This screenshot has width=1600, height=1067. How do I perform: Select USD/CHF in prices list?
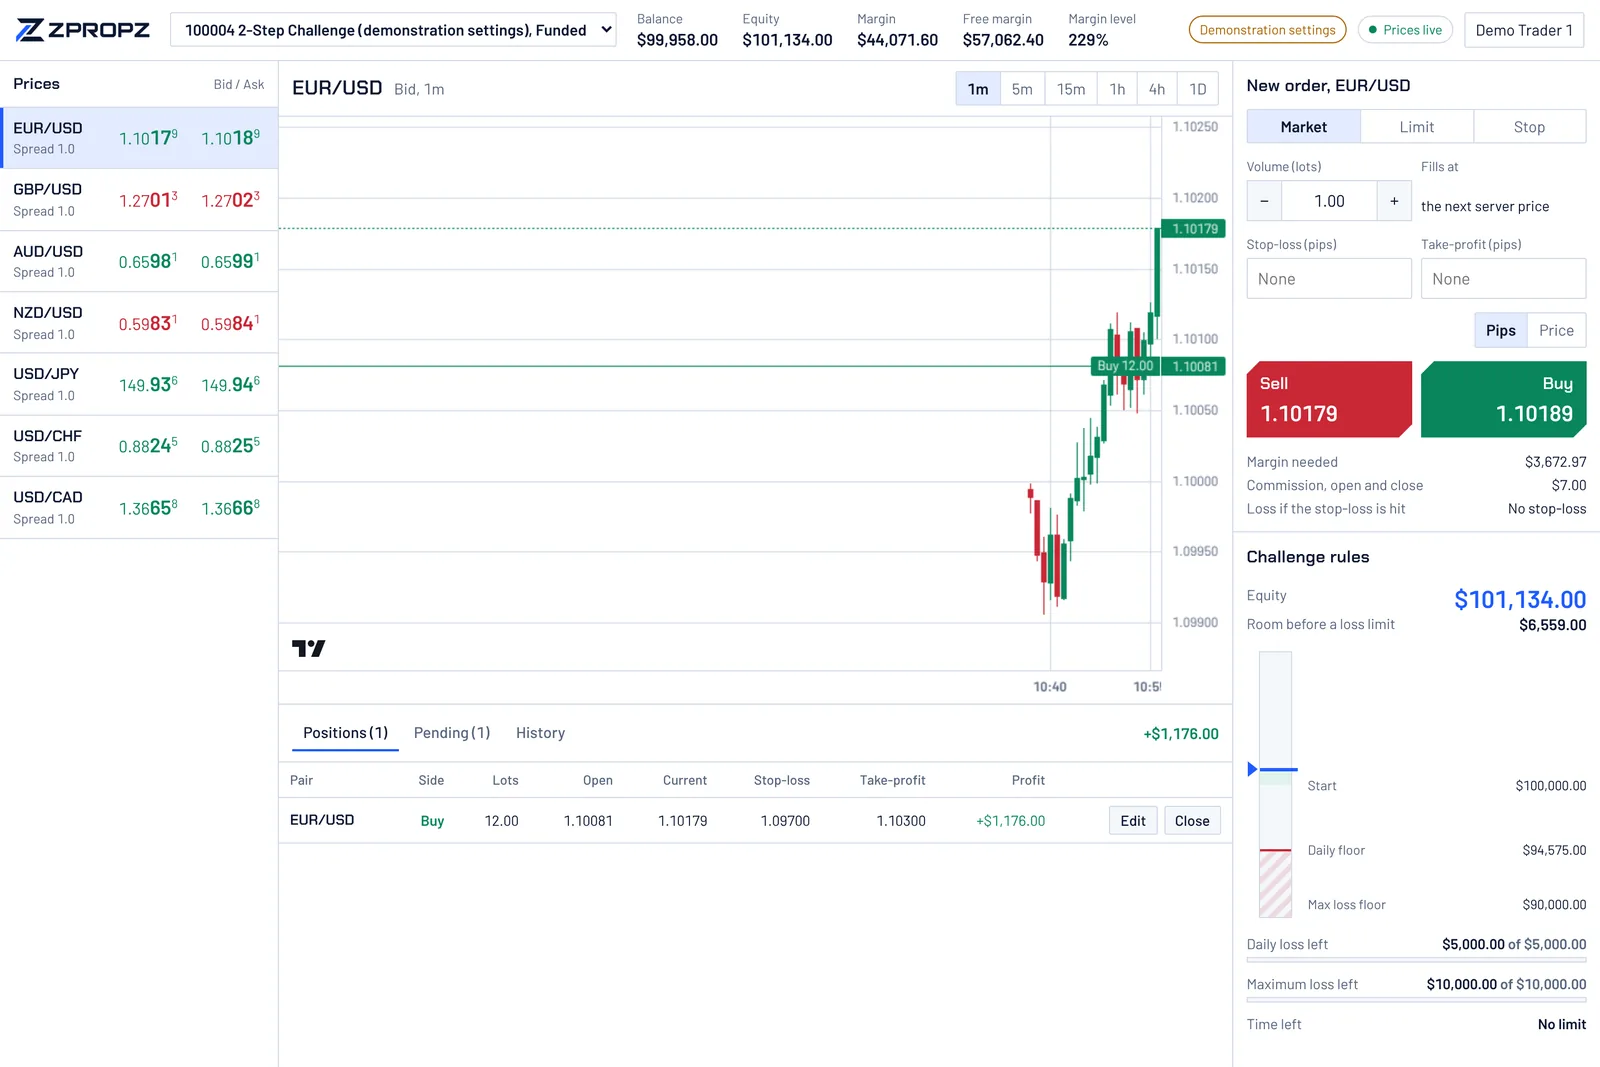139,446
